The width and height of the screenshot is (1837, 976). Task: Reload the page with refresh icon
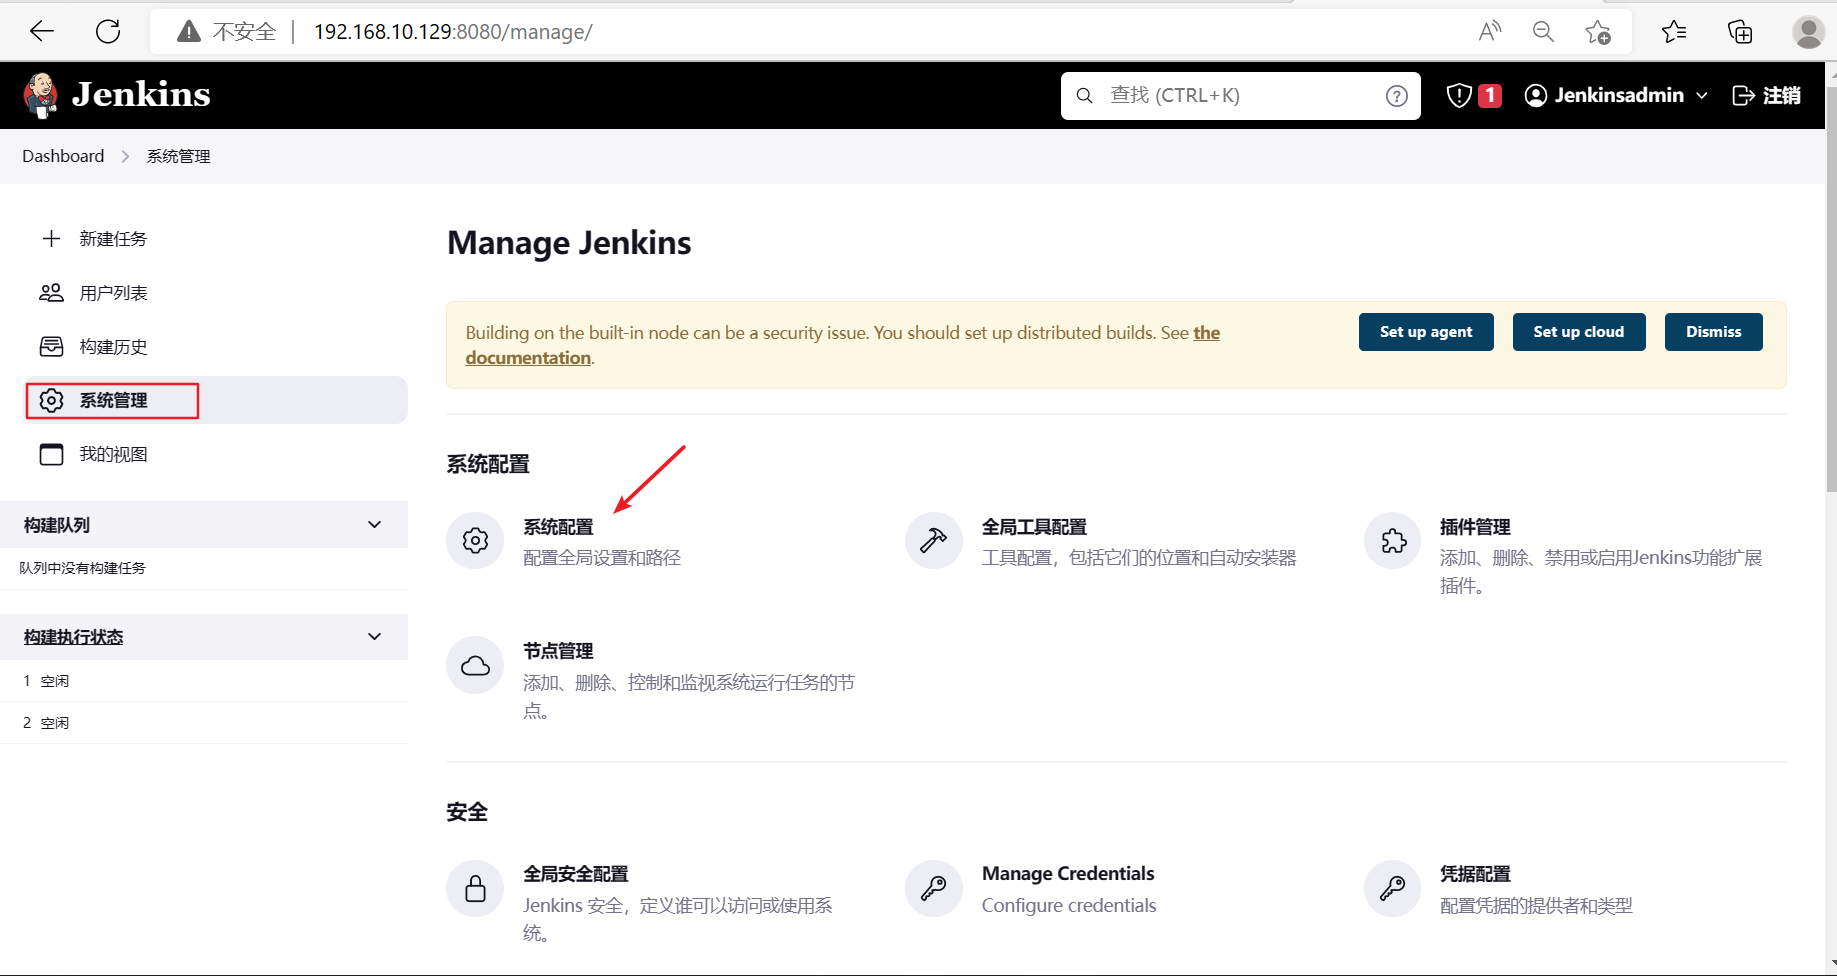[x=108, y=32]
